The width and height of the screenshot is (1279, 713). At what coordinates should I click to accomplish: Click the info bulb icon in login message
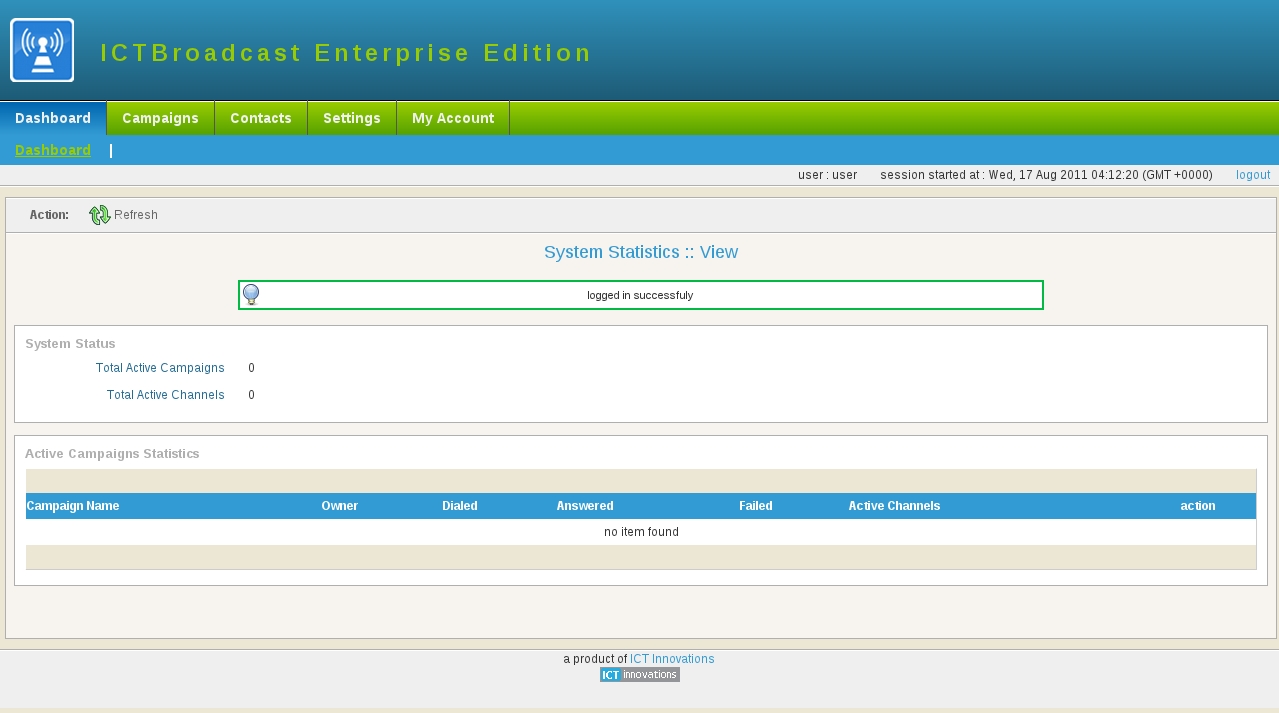point(251,295)
